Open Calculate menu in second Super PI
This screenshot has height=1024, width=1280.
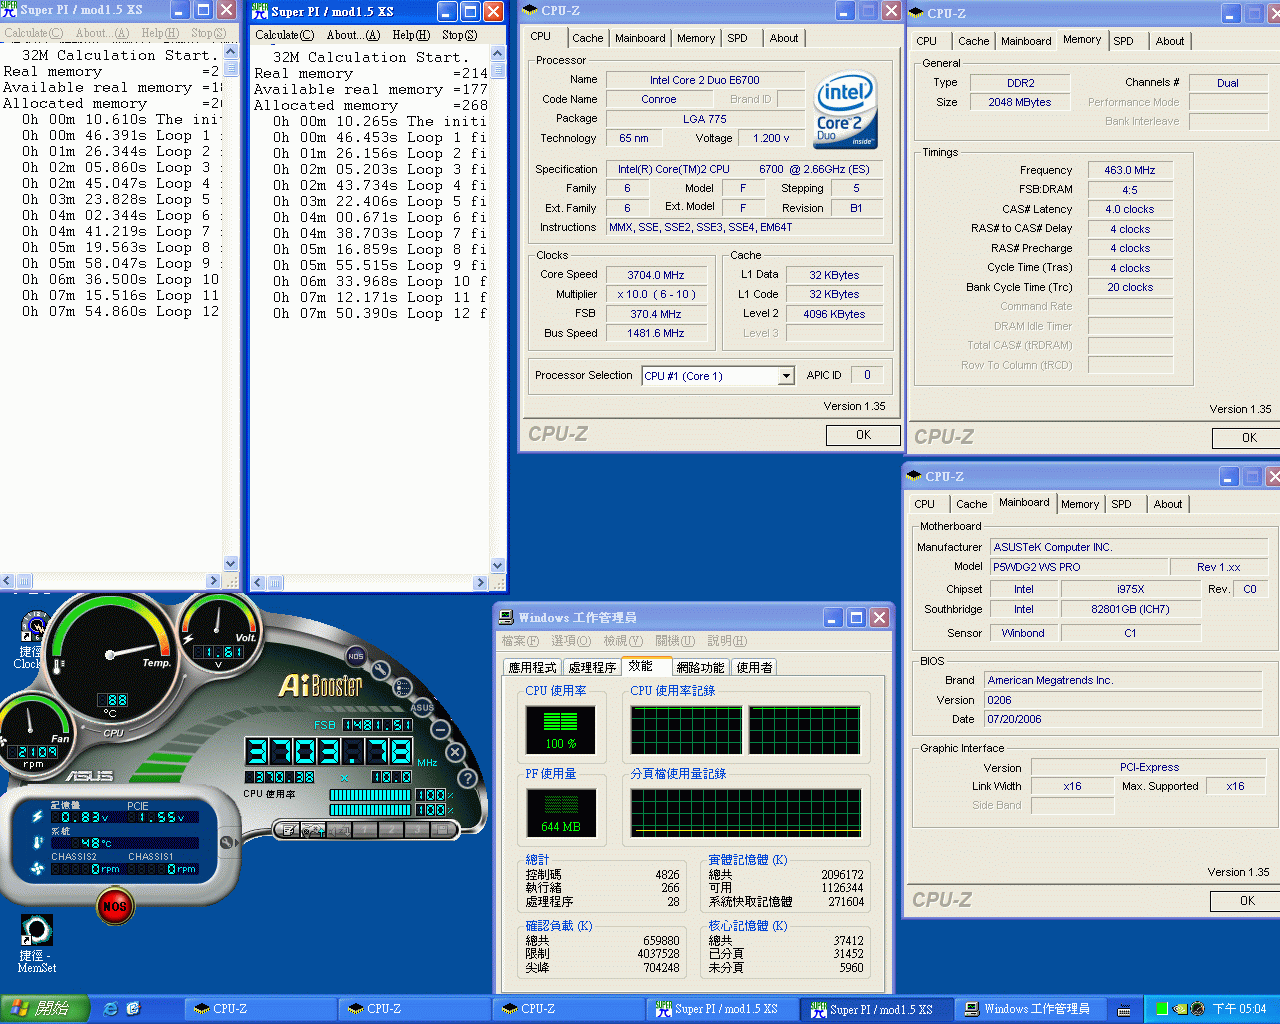[284, 35]
